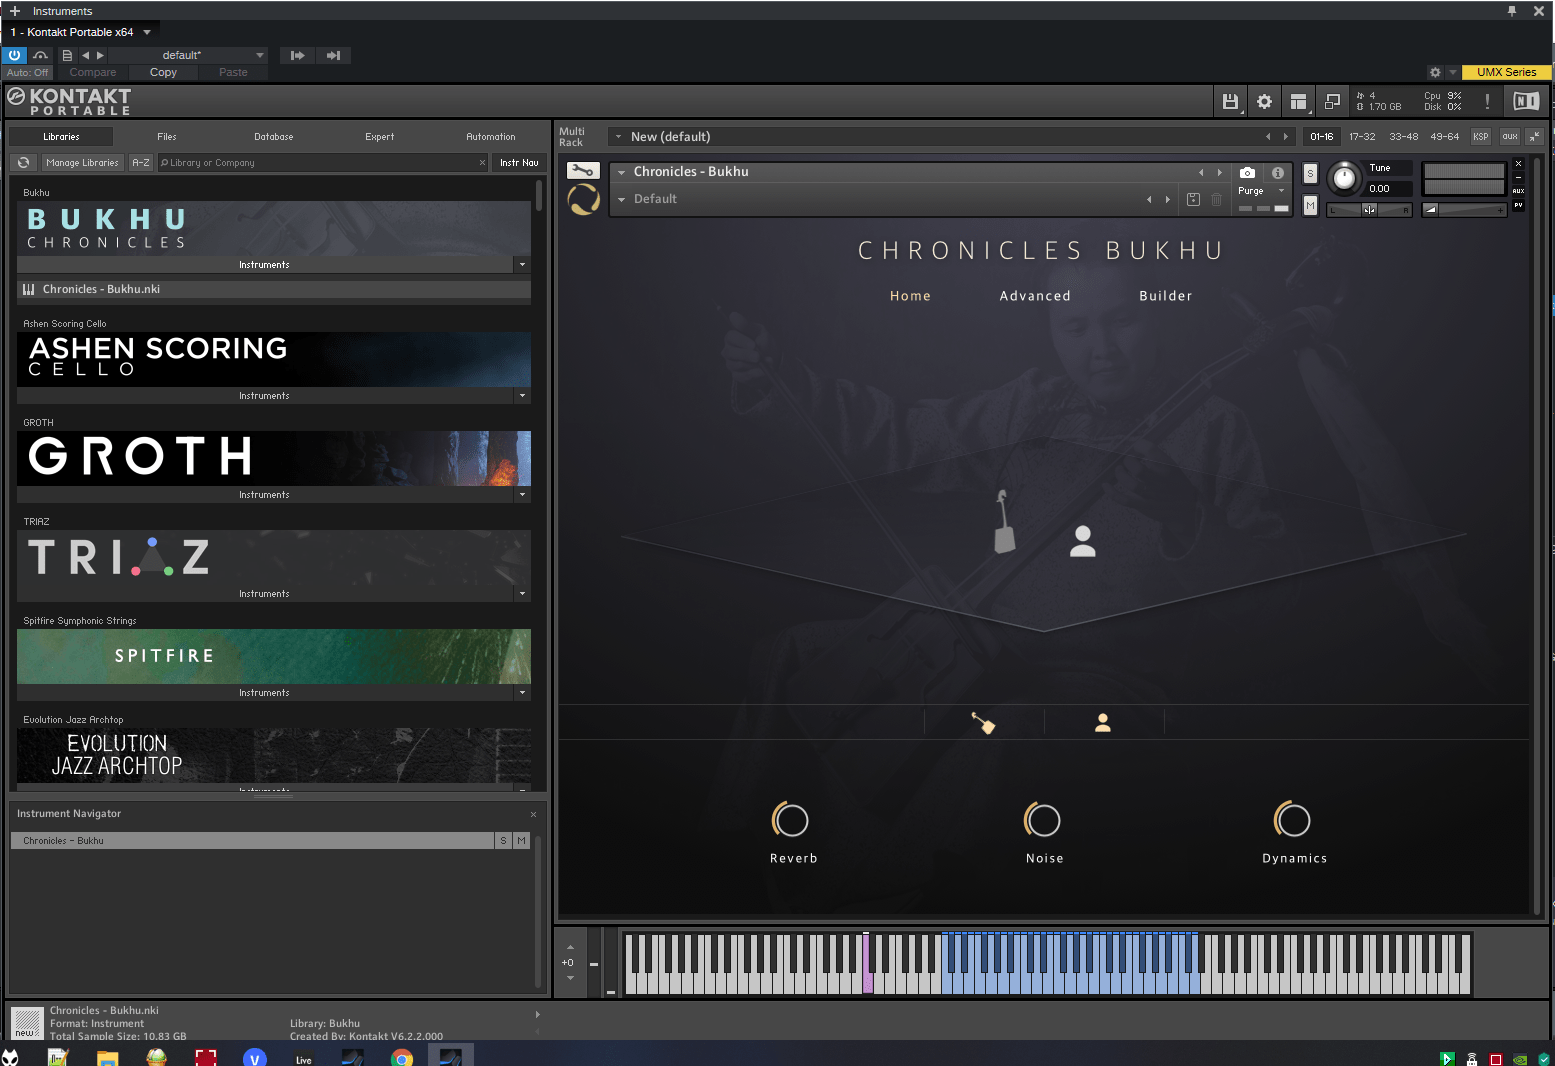Open the Default snapshot dropdown

(x=621, y=199)
